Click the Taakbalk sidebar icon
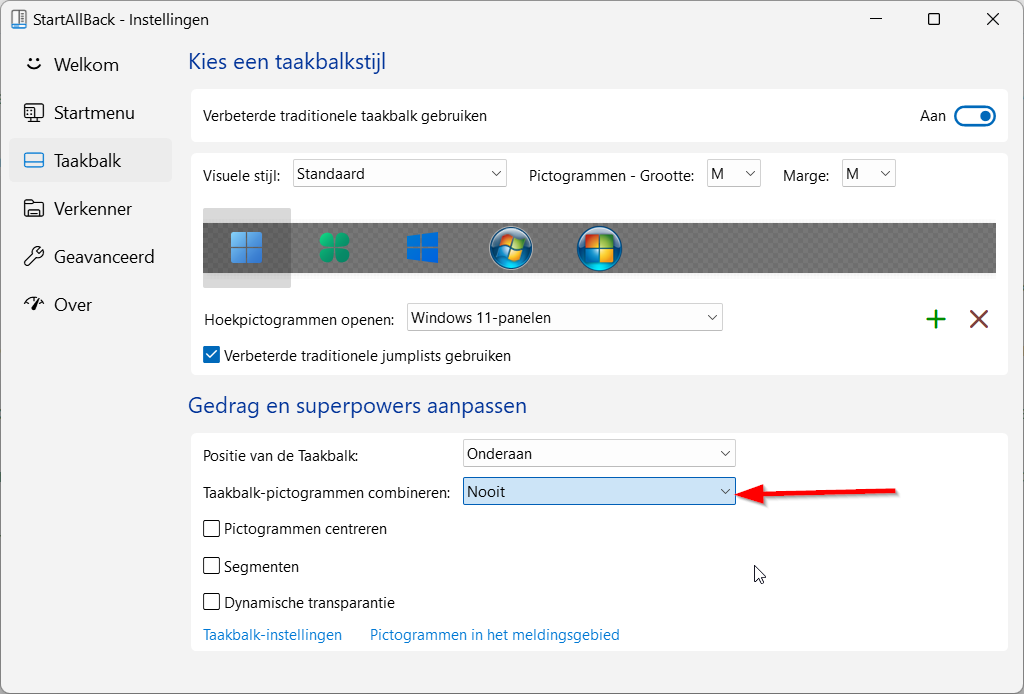Image resolution: width=1024 pixels, height=694 pixels. pyautogui.click(x=33, y=161)
